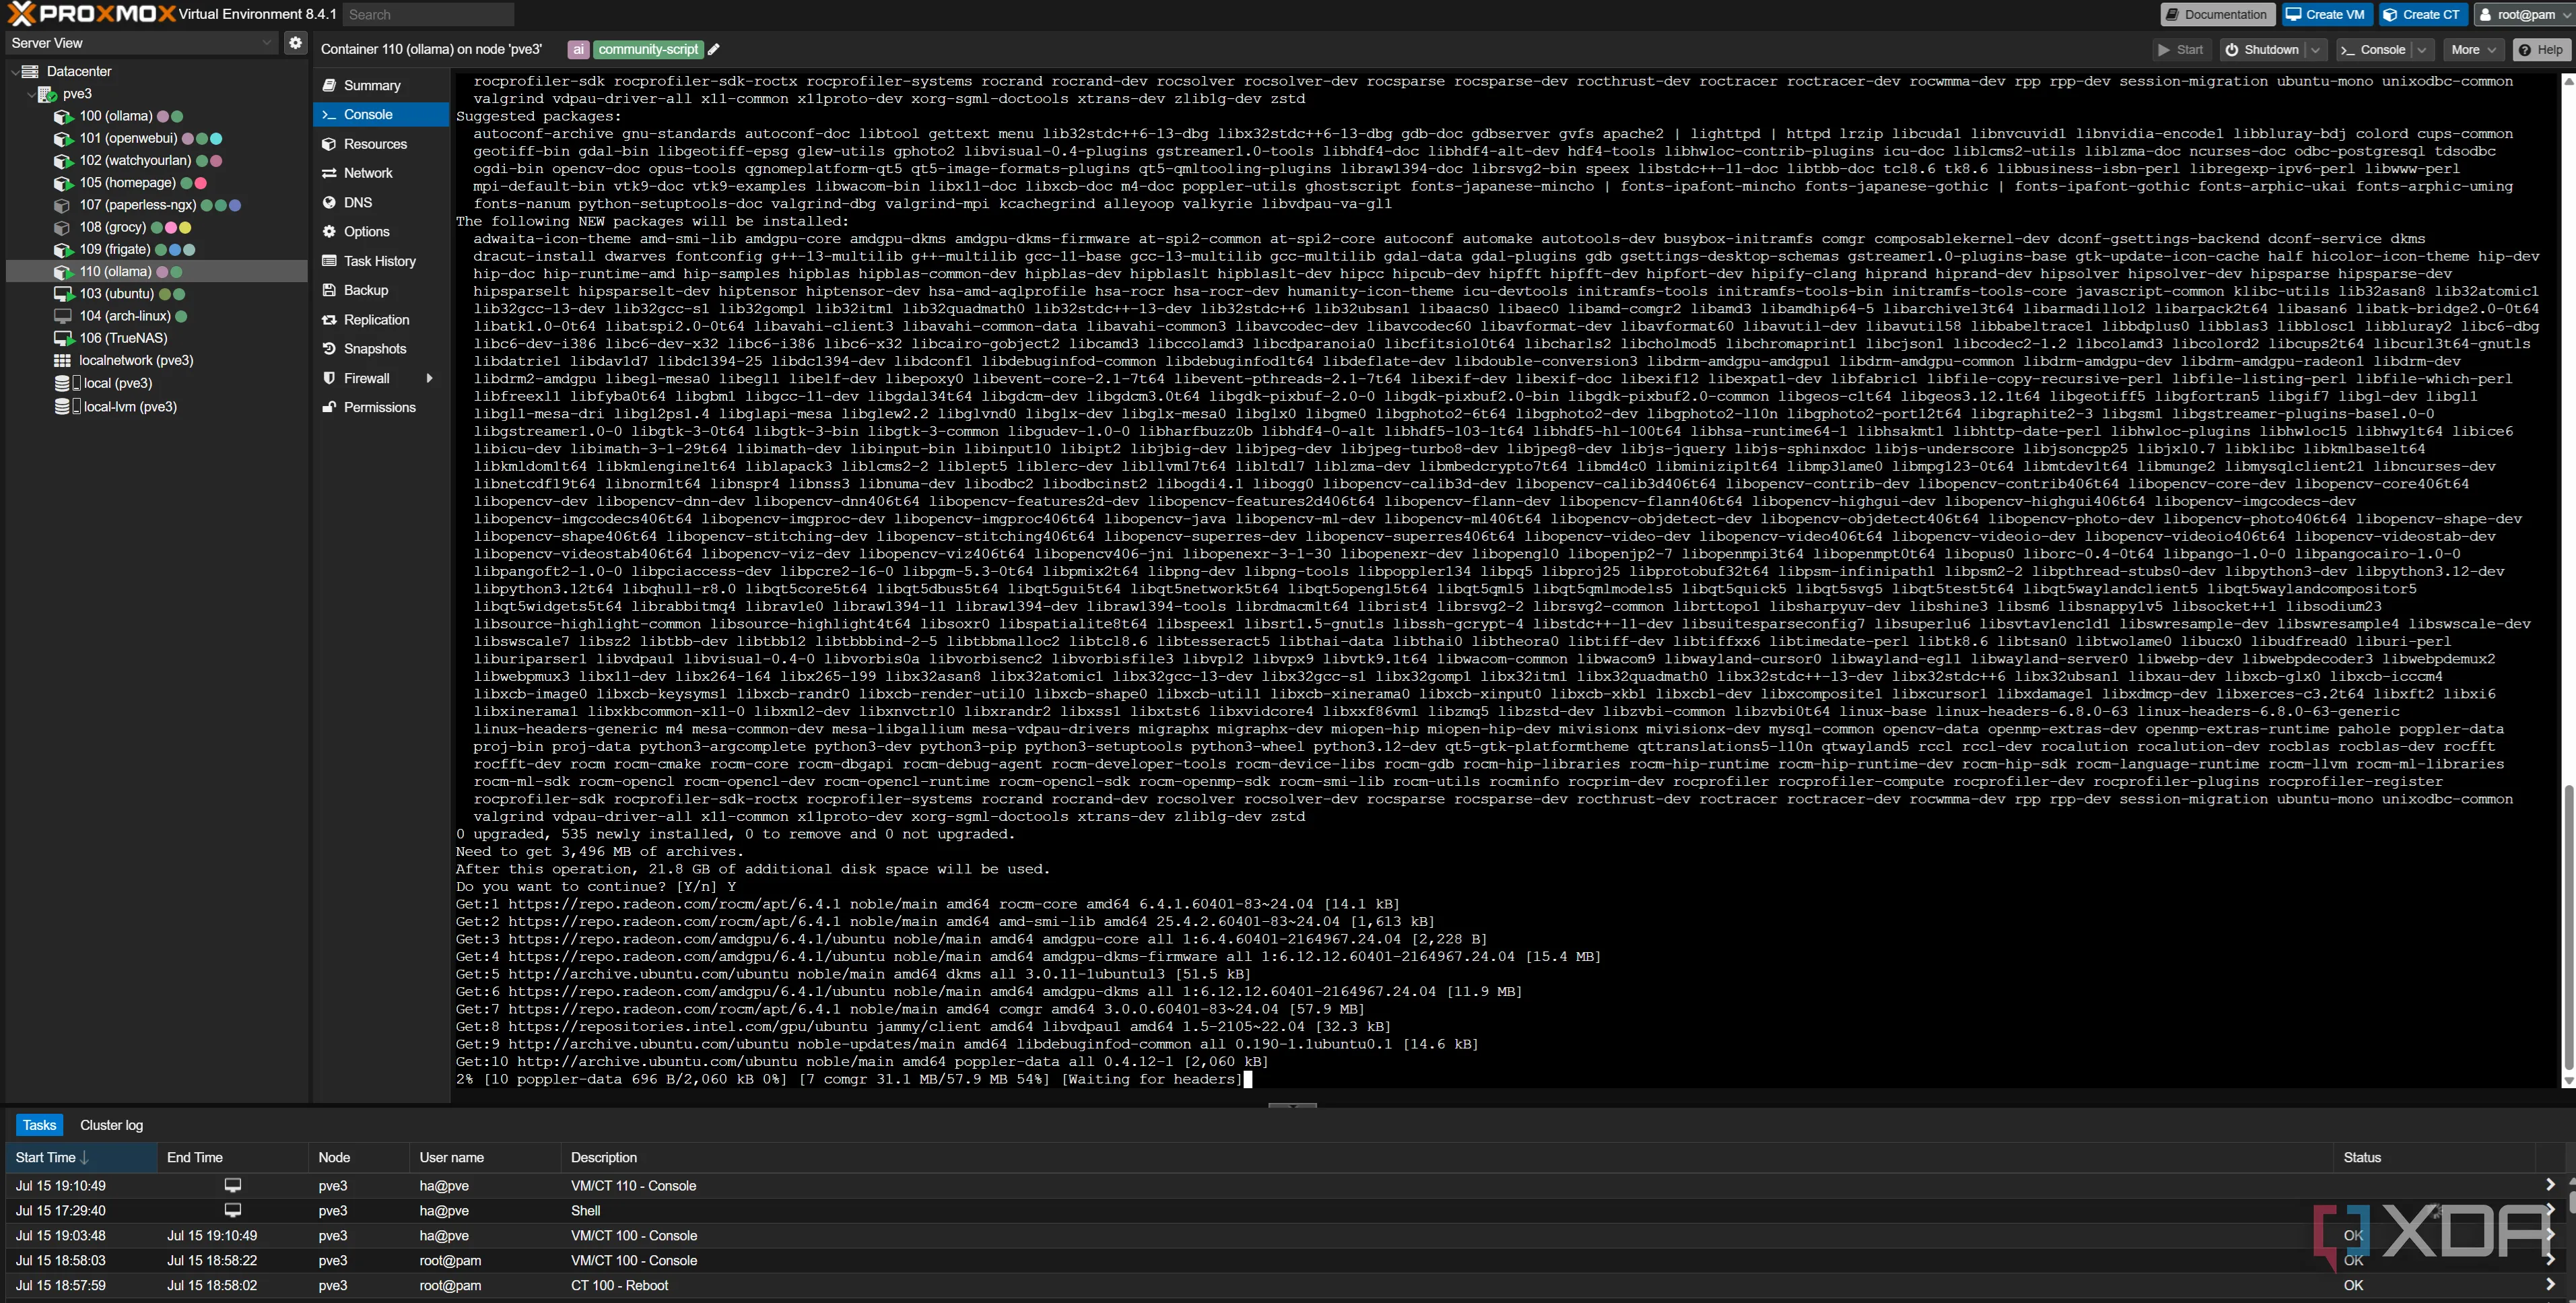Screen dimensions: 2576x1303
Task: Select stopped container icon for 107 (paperless-ngx)
Action: (x=63, y=205)
